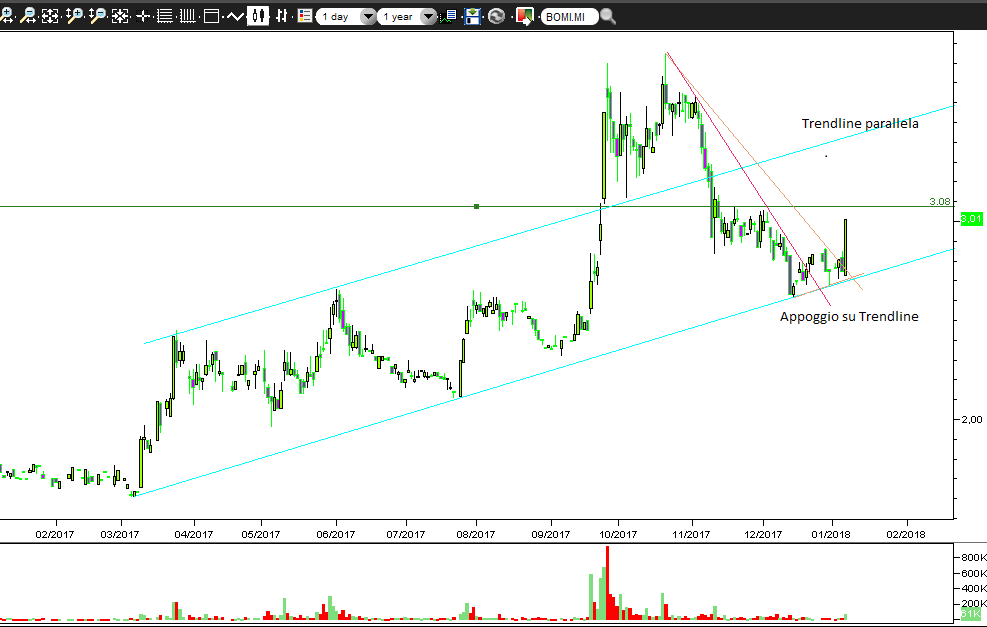The image size is (987, 627).
Task: Click the tallest red volume bar
Action: [x=607, y=583]
